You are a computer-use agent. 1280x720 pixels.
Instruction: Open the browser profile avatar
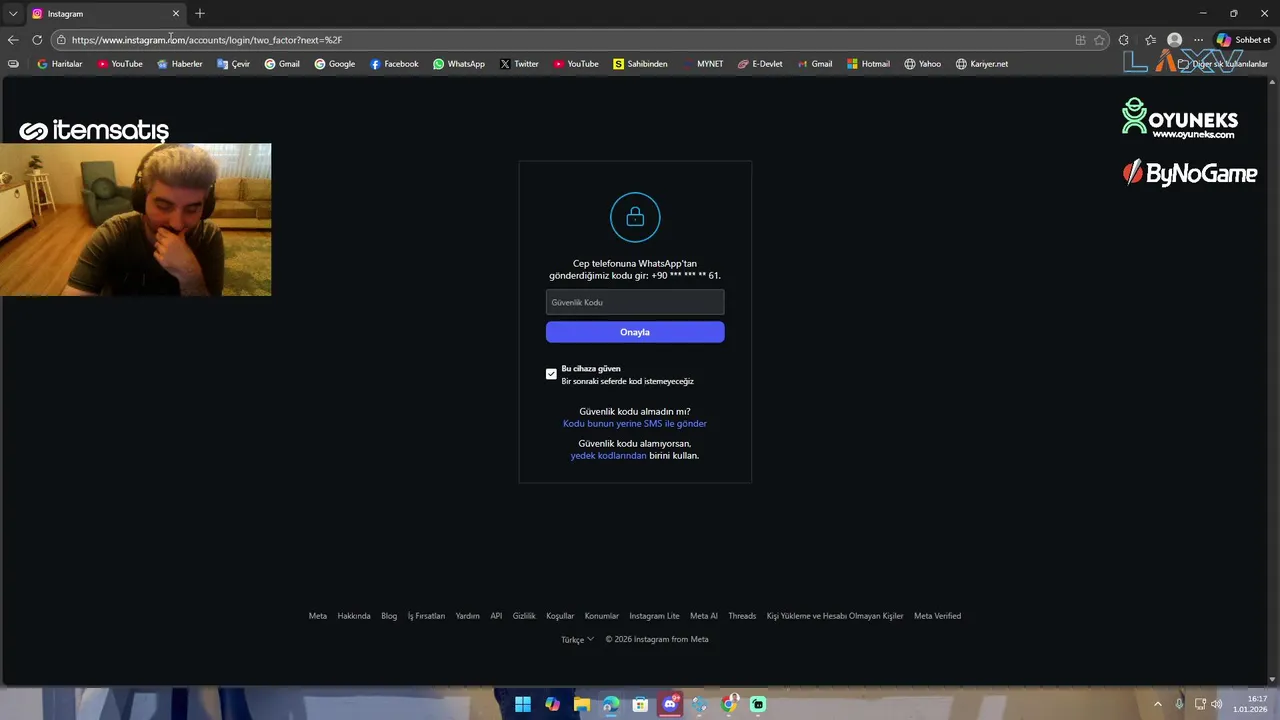[1174, 40]
